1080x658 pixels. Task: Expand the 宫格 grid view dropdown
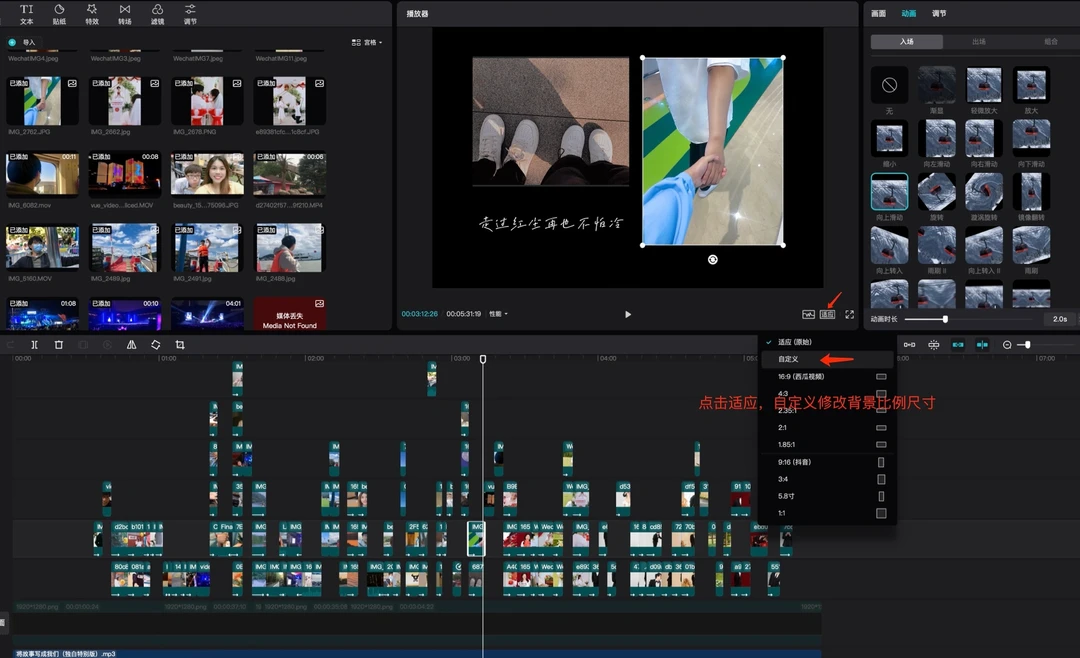tap(367, 42)
